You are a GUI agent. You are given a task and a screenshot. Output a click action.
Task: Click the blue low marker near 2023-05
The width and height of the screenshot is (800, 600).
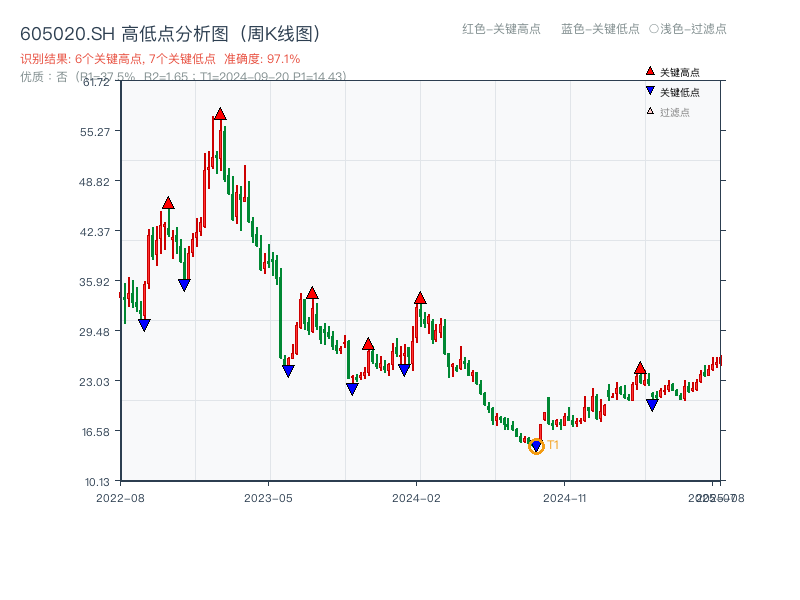coord(286,368)
